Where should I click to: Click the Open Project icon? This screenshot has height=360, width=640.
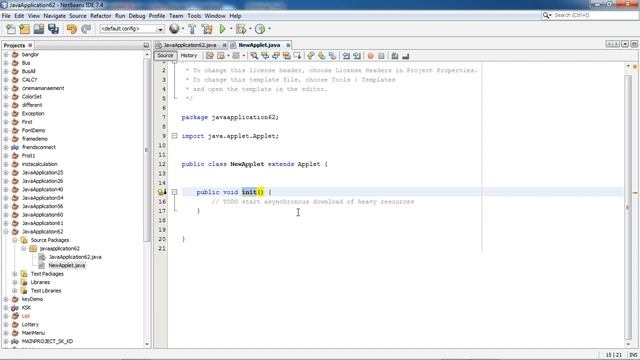click(39, 29)
